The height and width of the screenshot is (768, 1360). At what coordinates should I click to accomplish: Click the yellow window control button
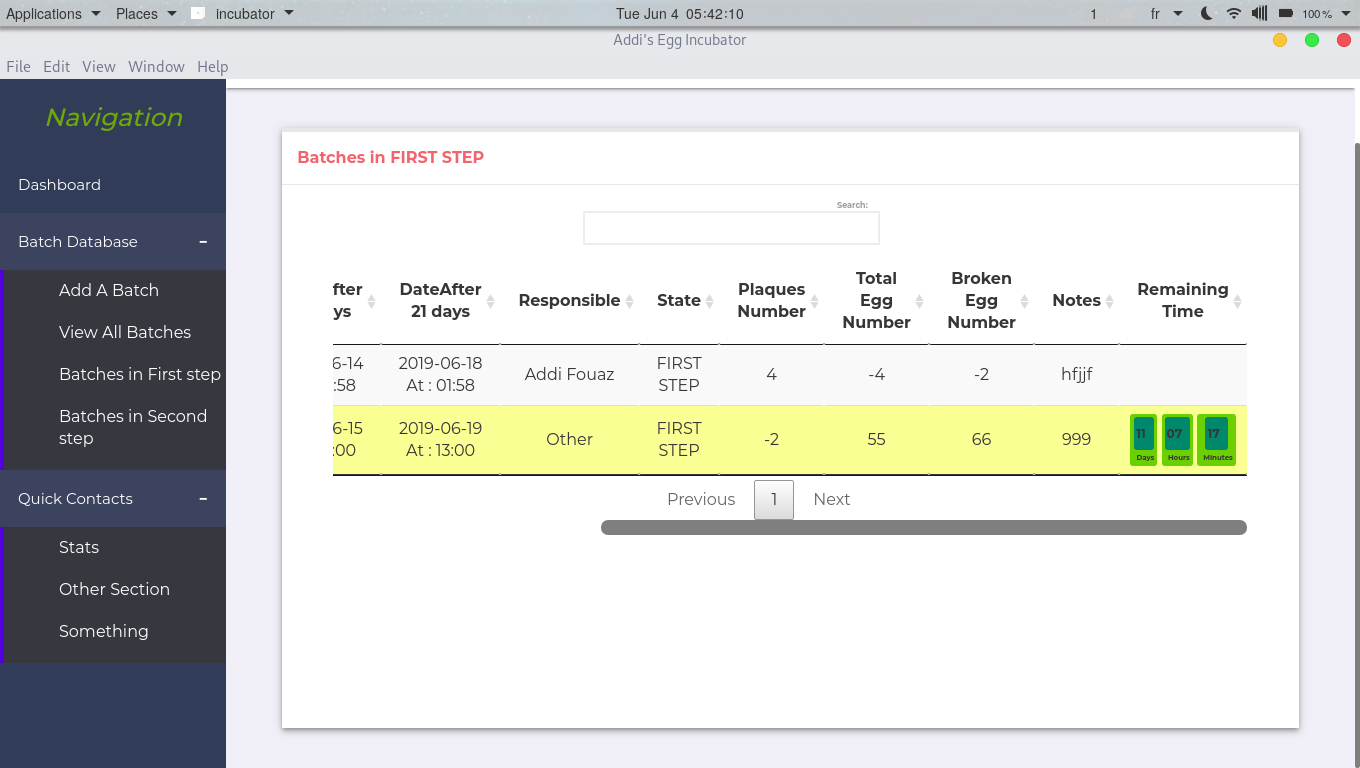point(1280,40)
